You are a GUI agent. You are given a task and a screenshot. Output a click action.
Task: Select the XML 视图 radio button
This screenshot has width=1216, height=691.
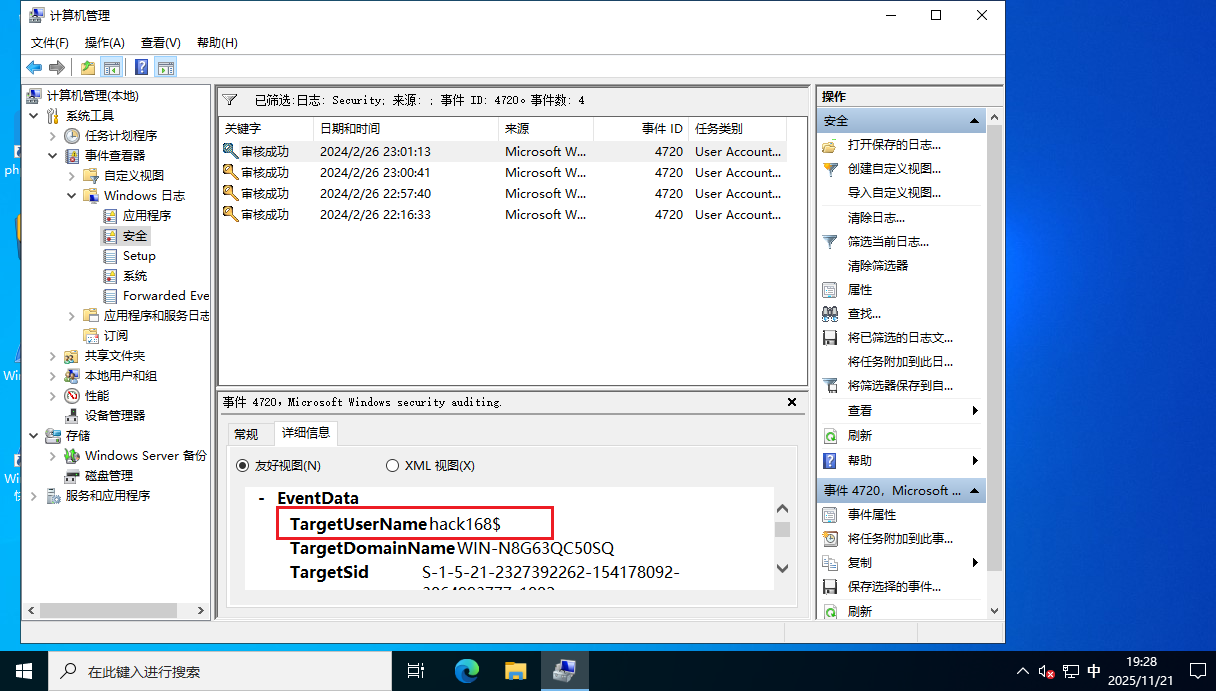(x=393, y=466)
